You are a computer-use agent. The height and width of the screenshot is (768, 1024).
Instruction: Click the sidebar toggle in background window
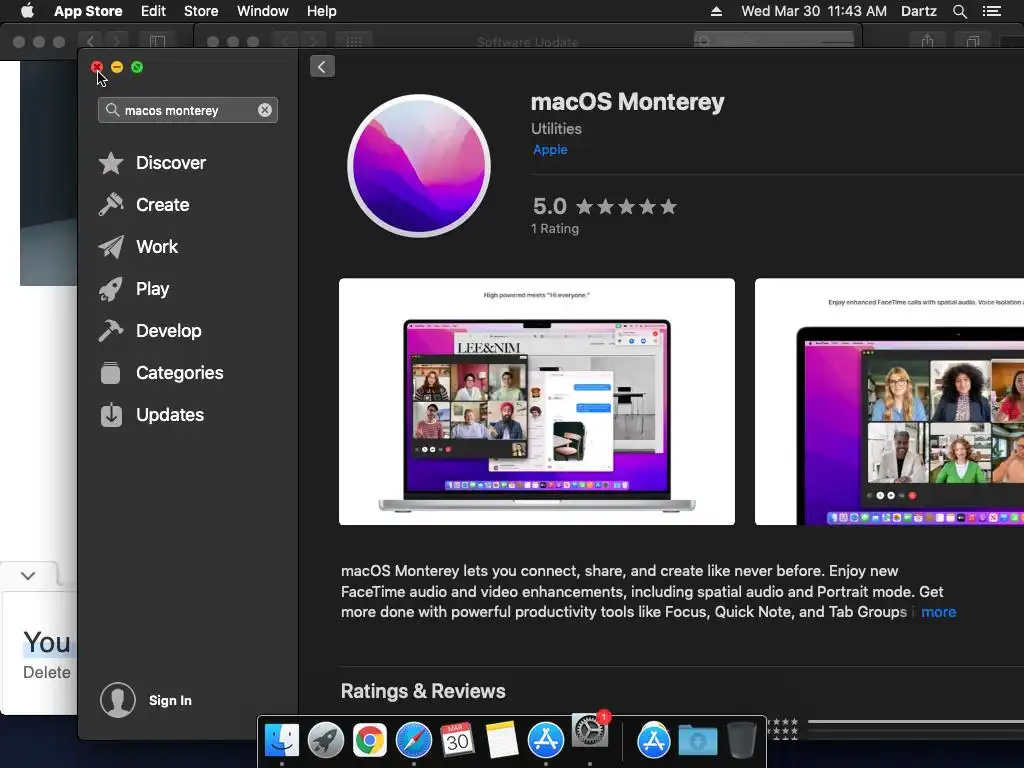point(157,42)
